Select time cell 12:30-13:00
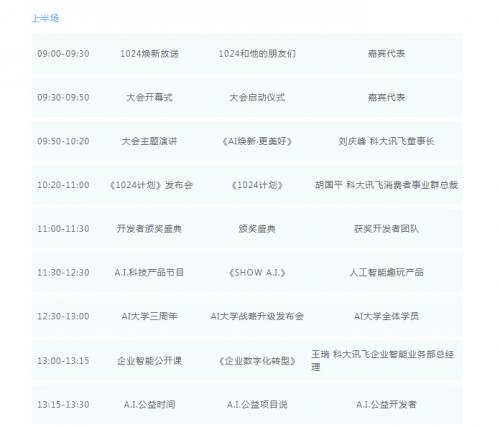 (x=63, y=316)
